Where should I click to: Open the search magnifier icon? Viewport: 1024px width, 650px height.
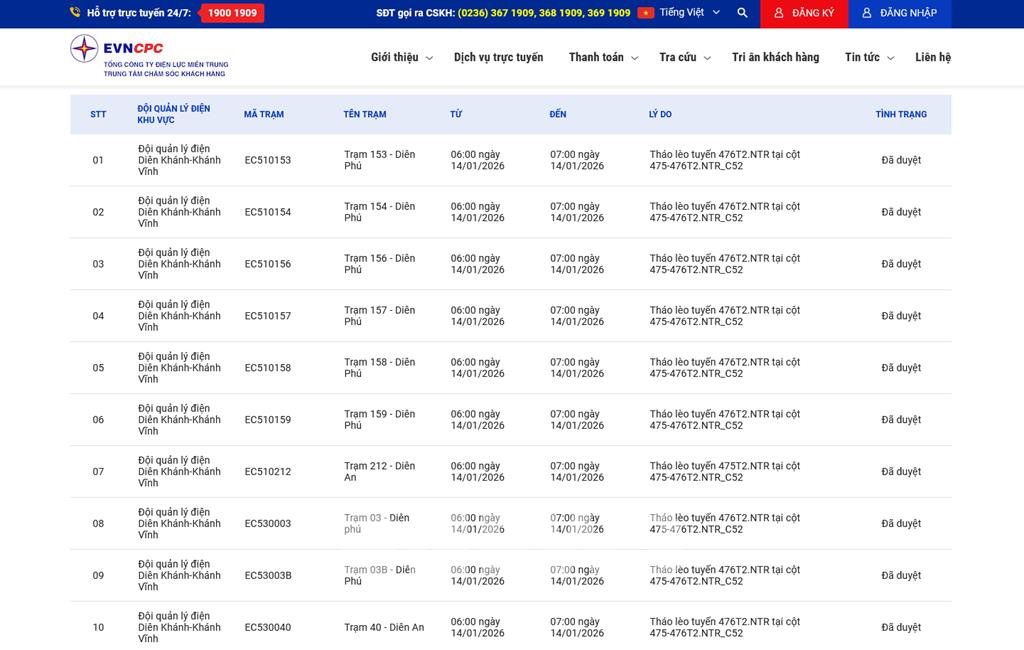(x=742, y=13)
